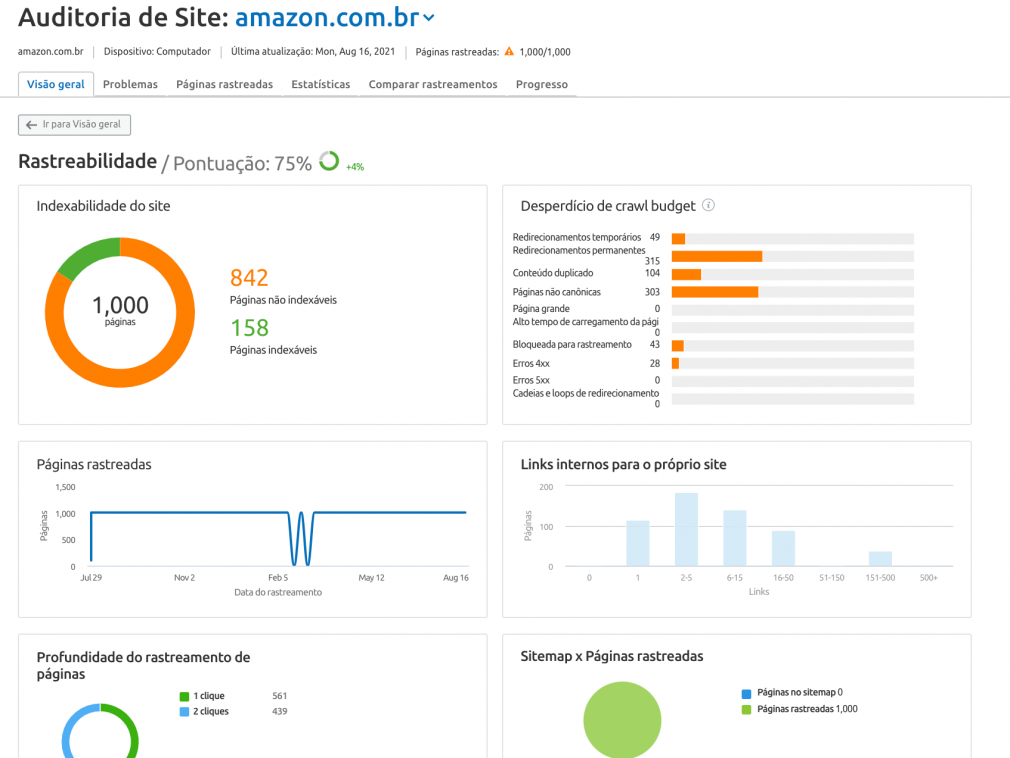
Task: Click the blue Páginas no sitemap legend swatch
Action: 747,694
